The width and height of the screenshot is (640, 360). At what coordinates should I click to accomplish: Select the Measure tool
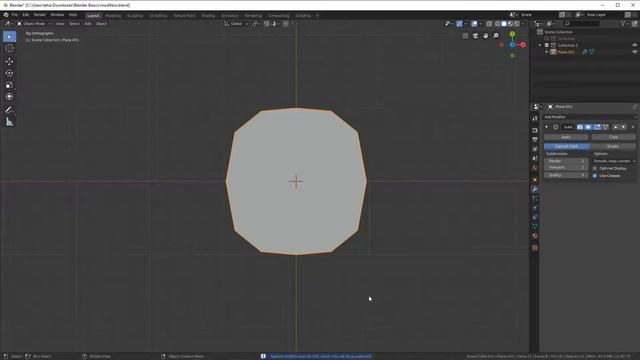9,122
